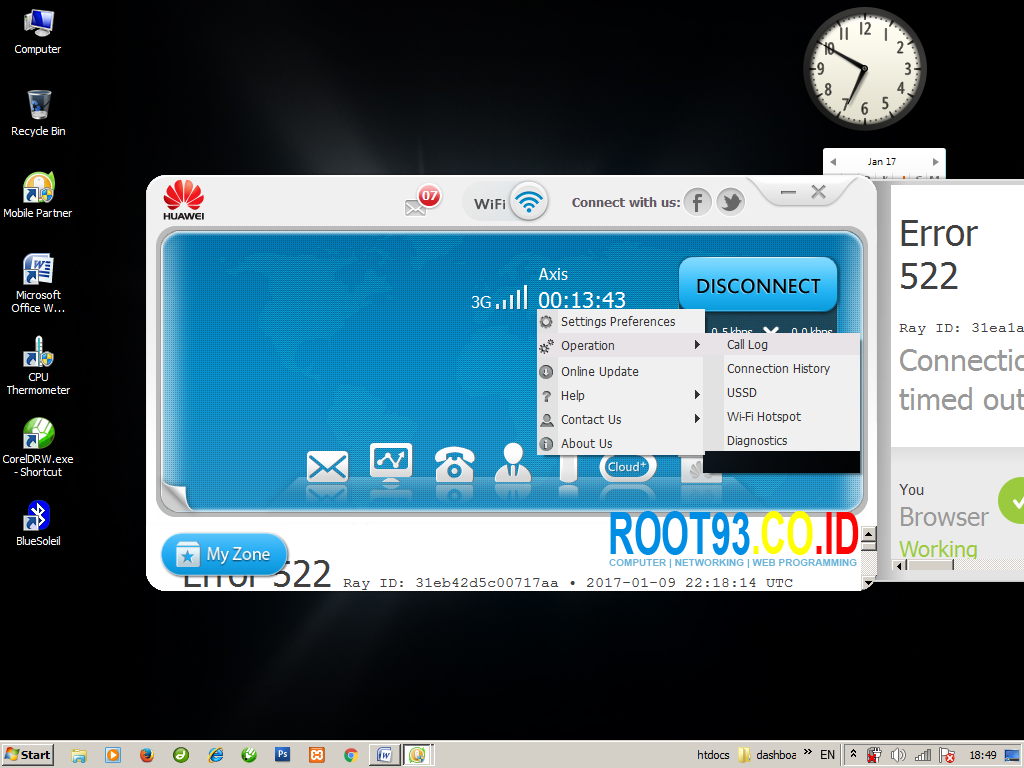Click the left scroll arrow in Error 522 window
This screenshot has height=768, width=1024.
(x=901, y=566)
